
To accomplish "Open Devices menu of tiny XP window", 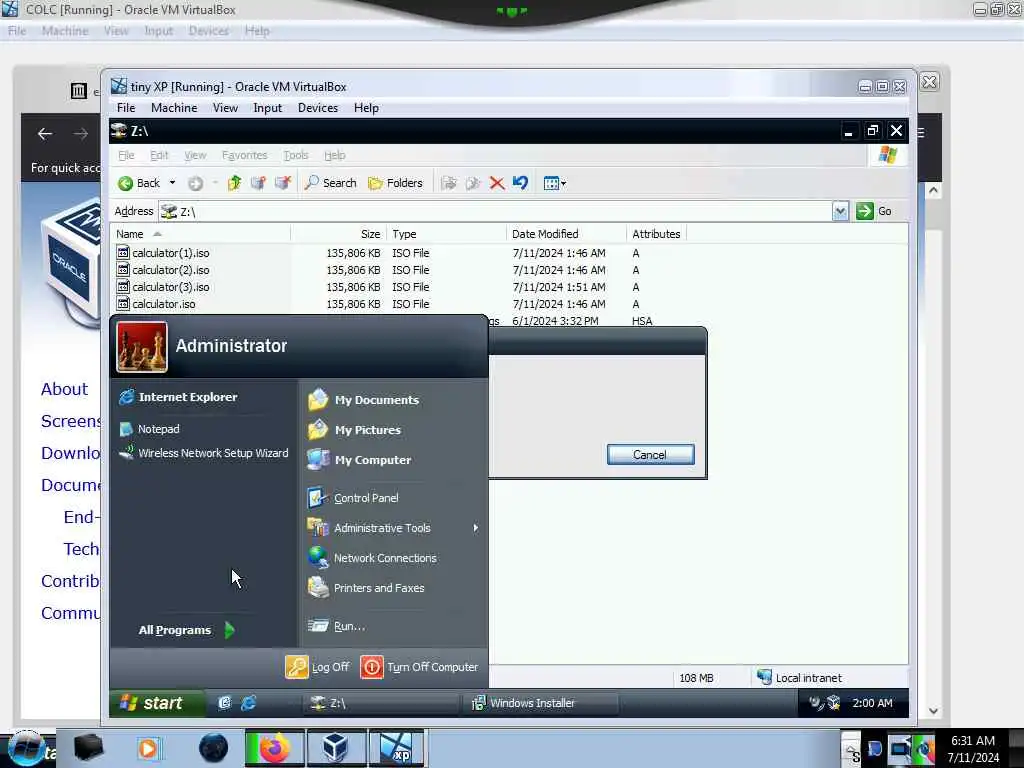I will tap(317, 108).
